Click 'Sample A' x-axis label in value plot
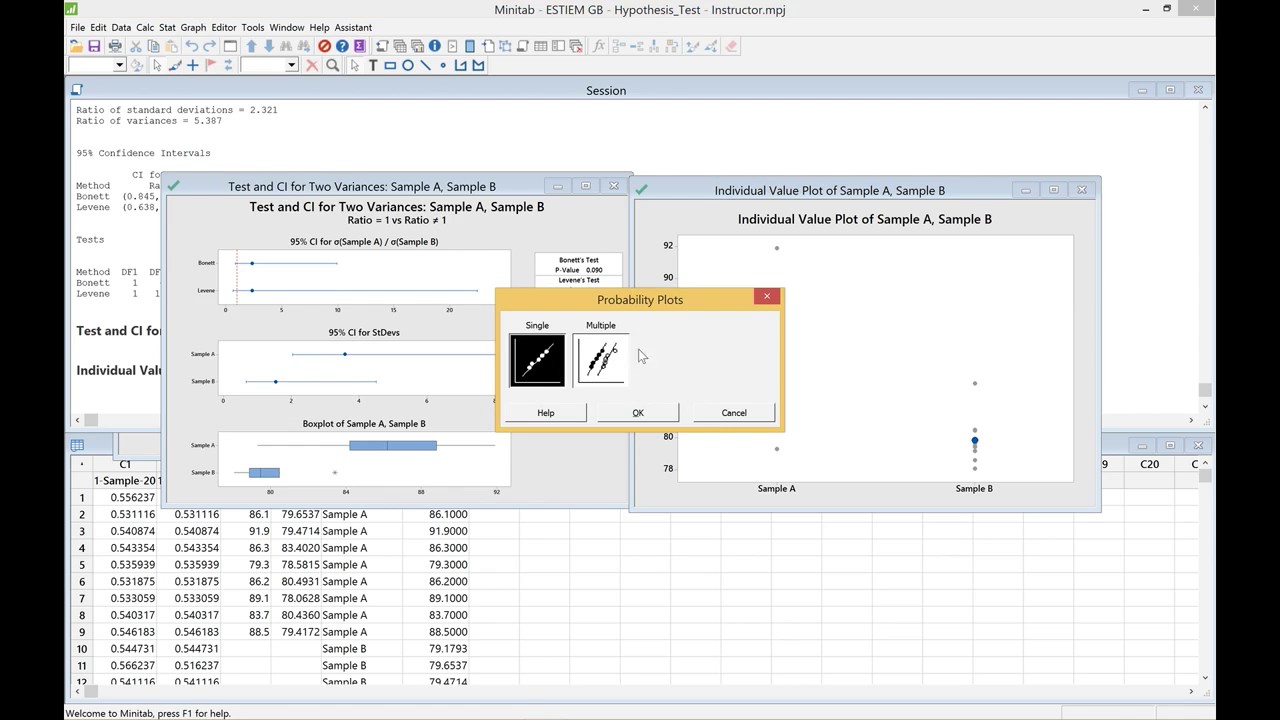The width and height of the screenshot is (1280, 720). click(x=777, y=489)
